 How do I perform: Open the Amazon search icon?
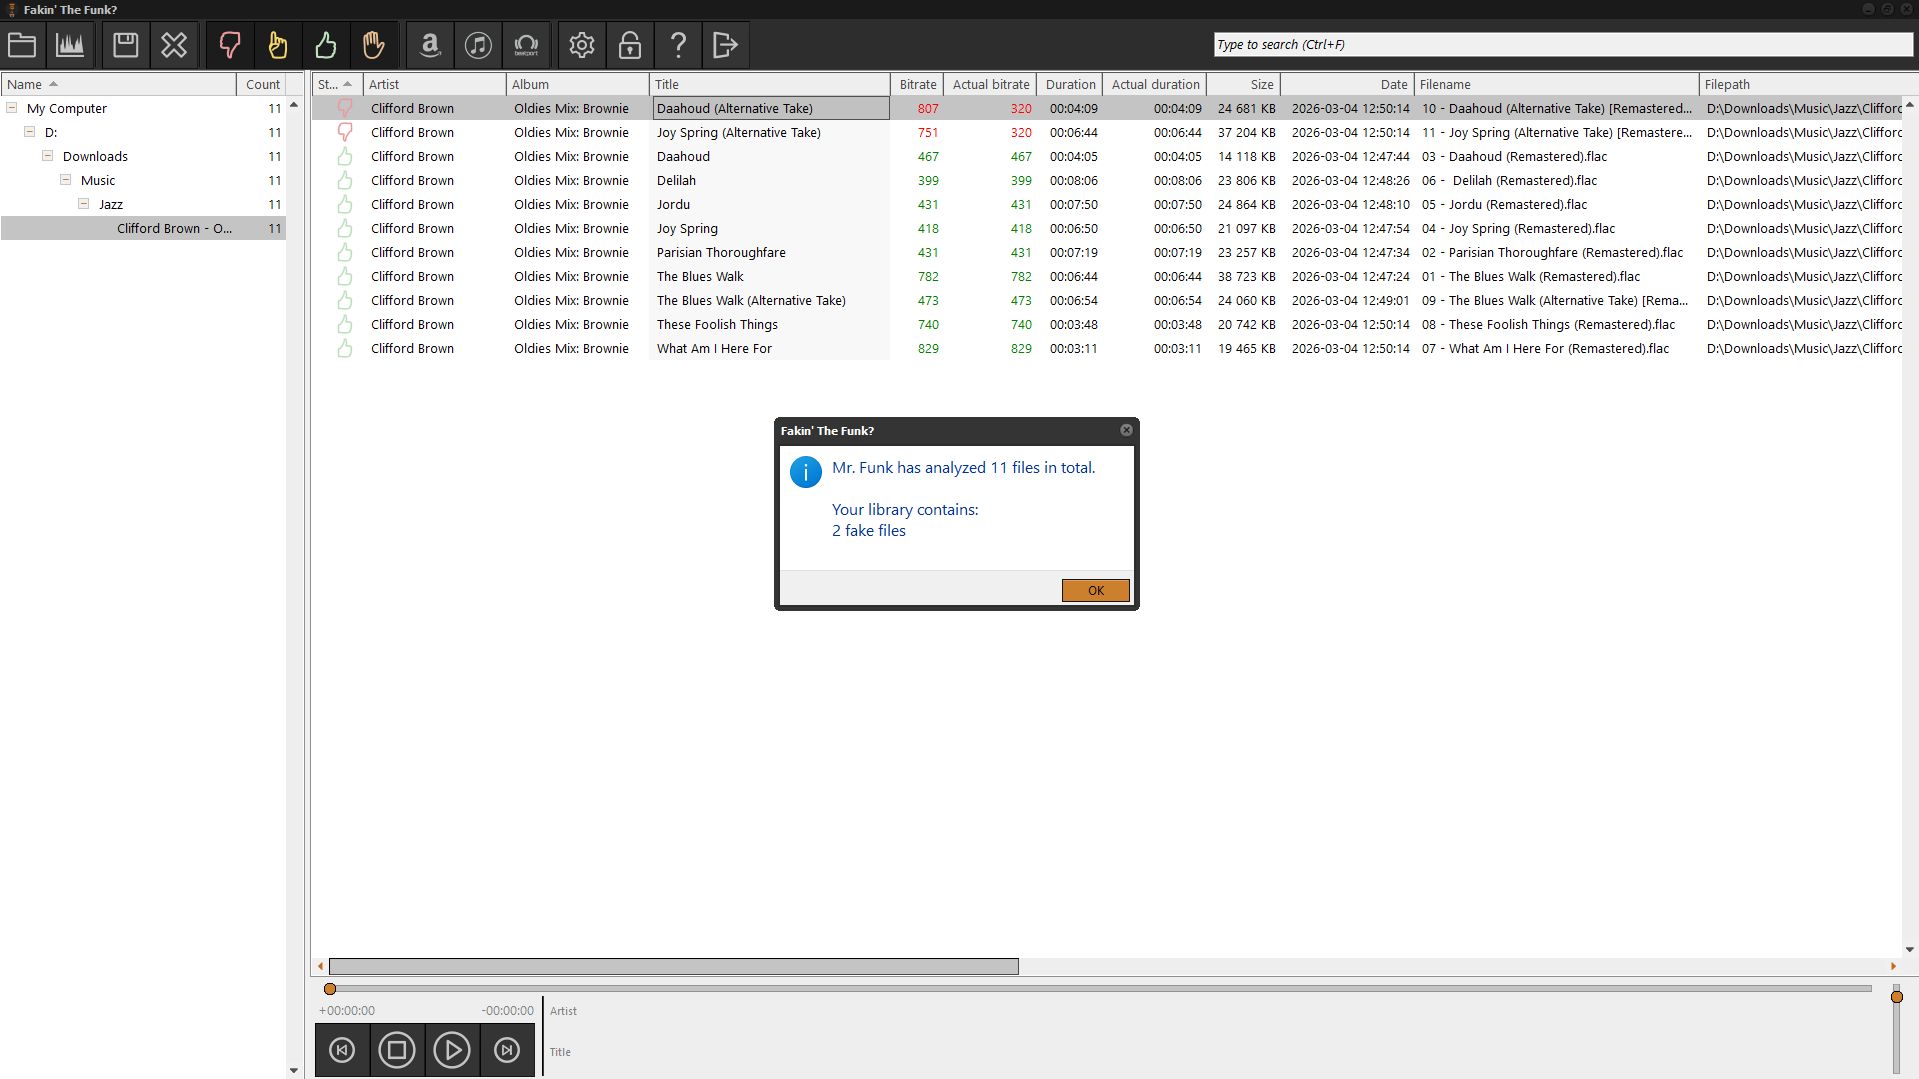click(x=430, y=45)
